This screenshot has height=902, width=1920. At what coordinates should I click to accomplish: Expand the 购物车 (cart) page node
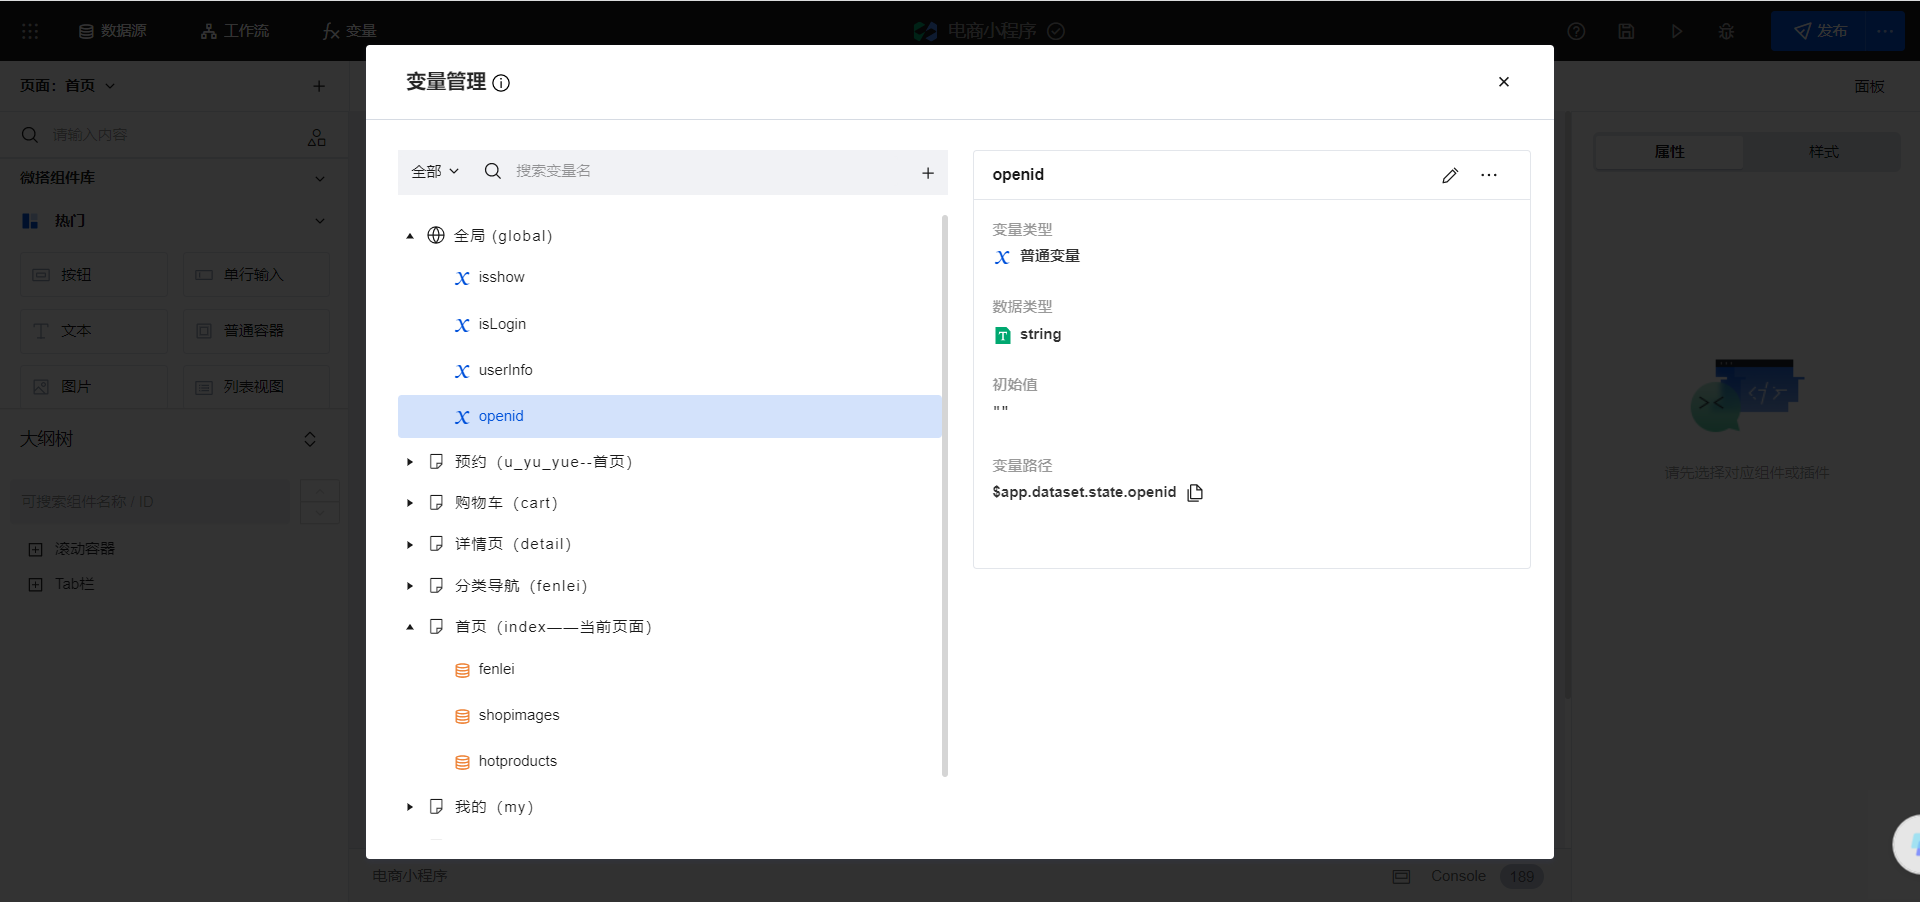410,503
